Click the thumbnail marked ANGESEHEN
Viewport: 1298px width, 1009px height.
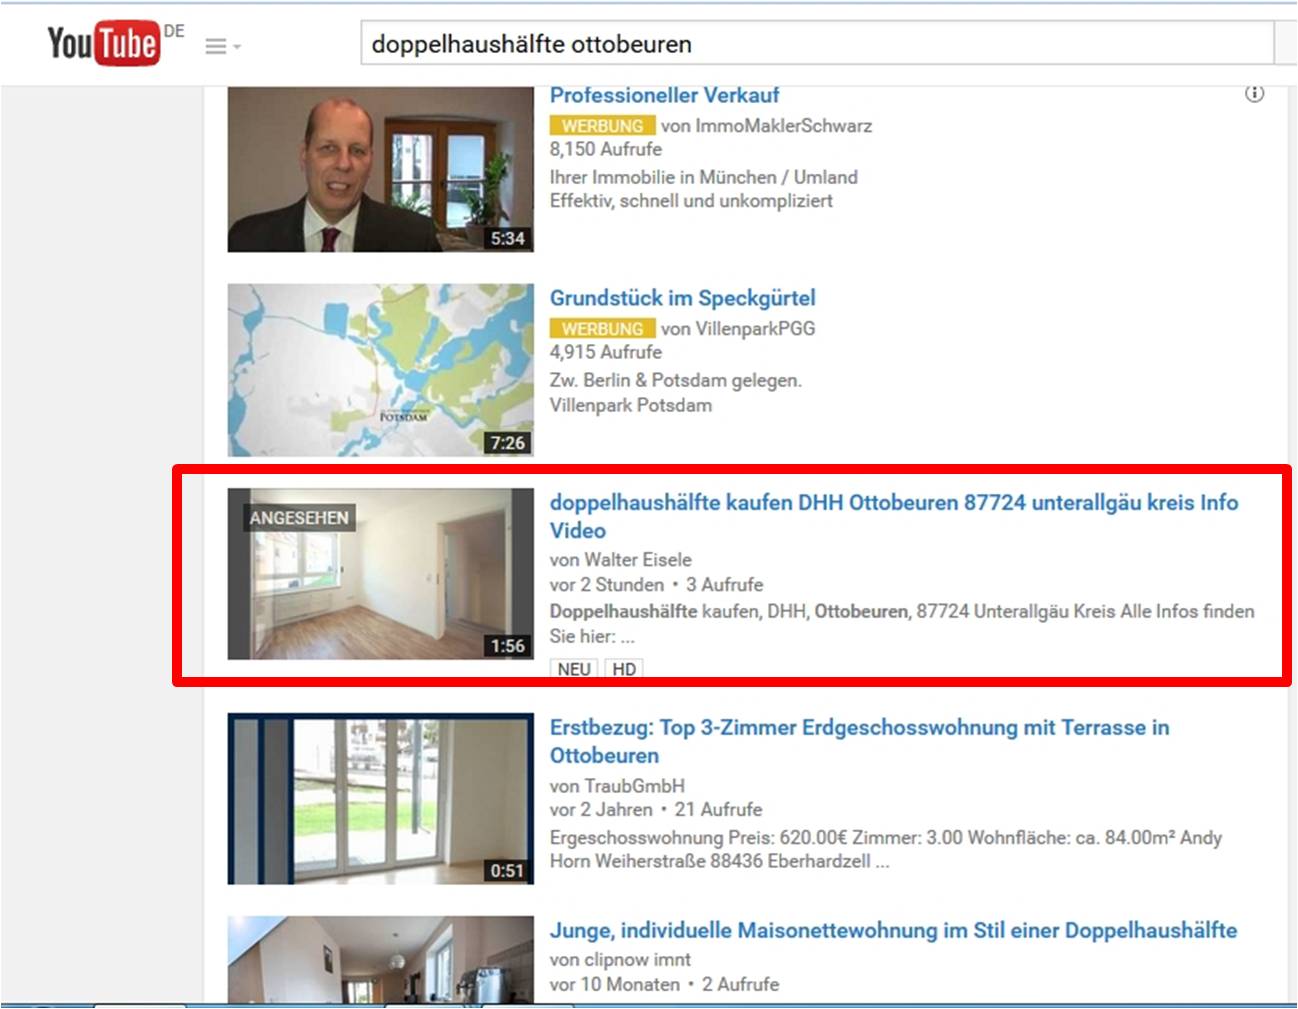[380, 574]
